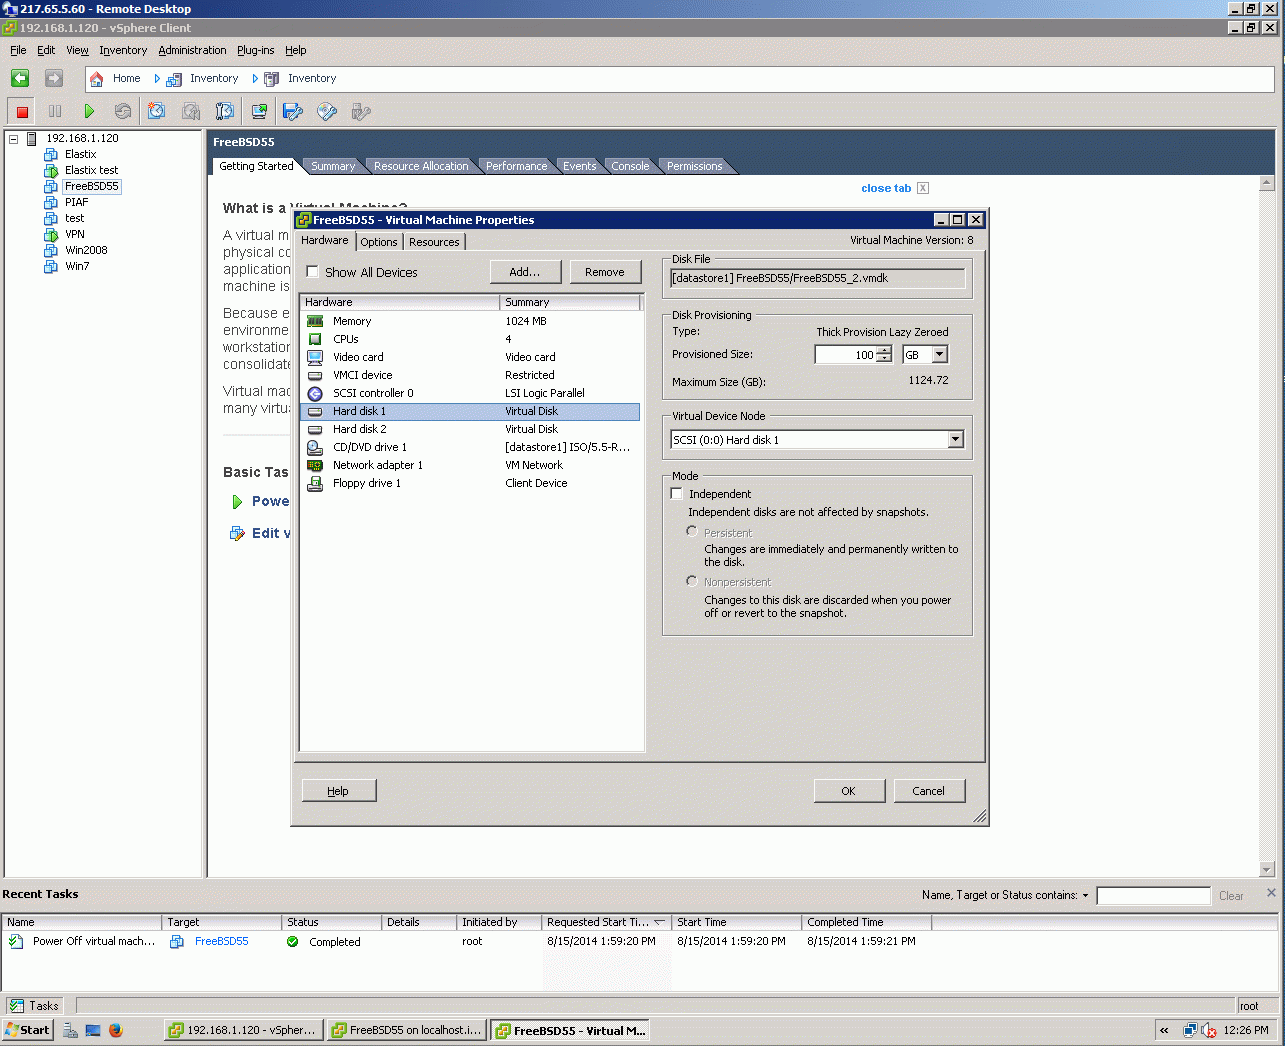Switch to the Resources tab in properties dialog
Screen dimensions: 1285x1046
point(434,242)
